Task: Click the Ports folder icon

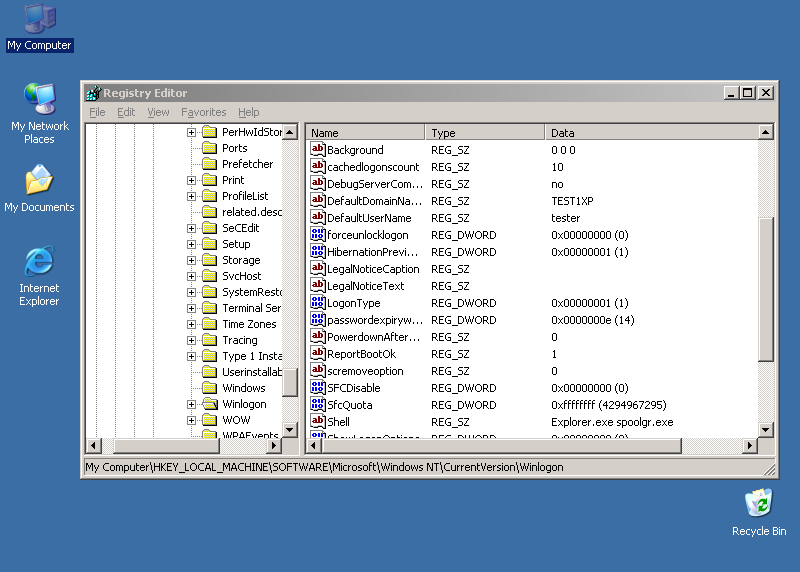Action: coord(210,148)
